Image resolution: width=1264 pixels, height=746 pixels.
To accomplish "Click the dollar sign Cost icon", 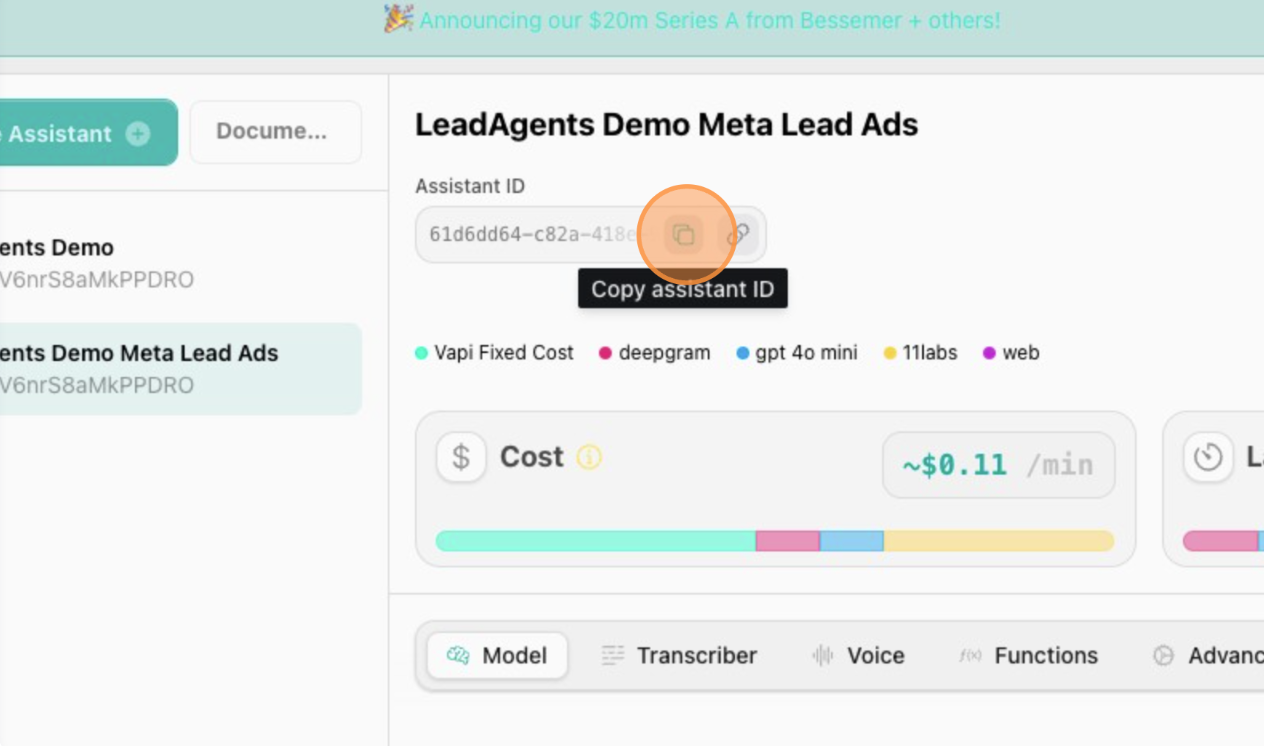I will pos(461,457).
